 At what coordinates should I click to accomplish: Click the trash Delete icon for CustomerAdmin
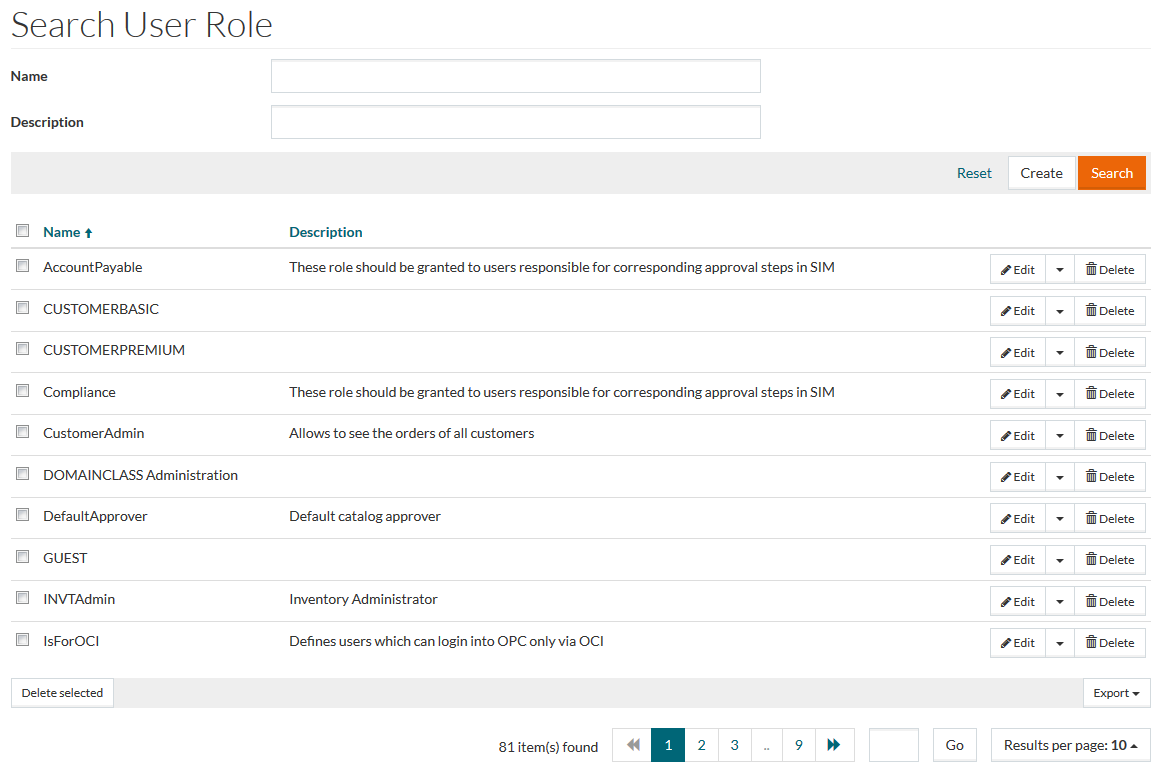click(1091, 436)
